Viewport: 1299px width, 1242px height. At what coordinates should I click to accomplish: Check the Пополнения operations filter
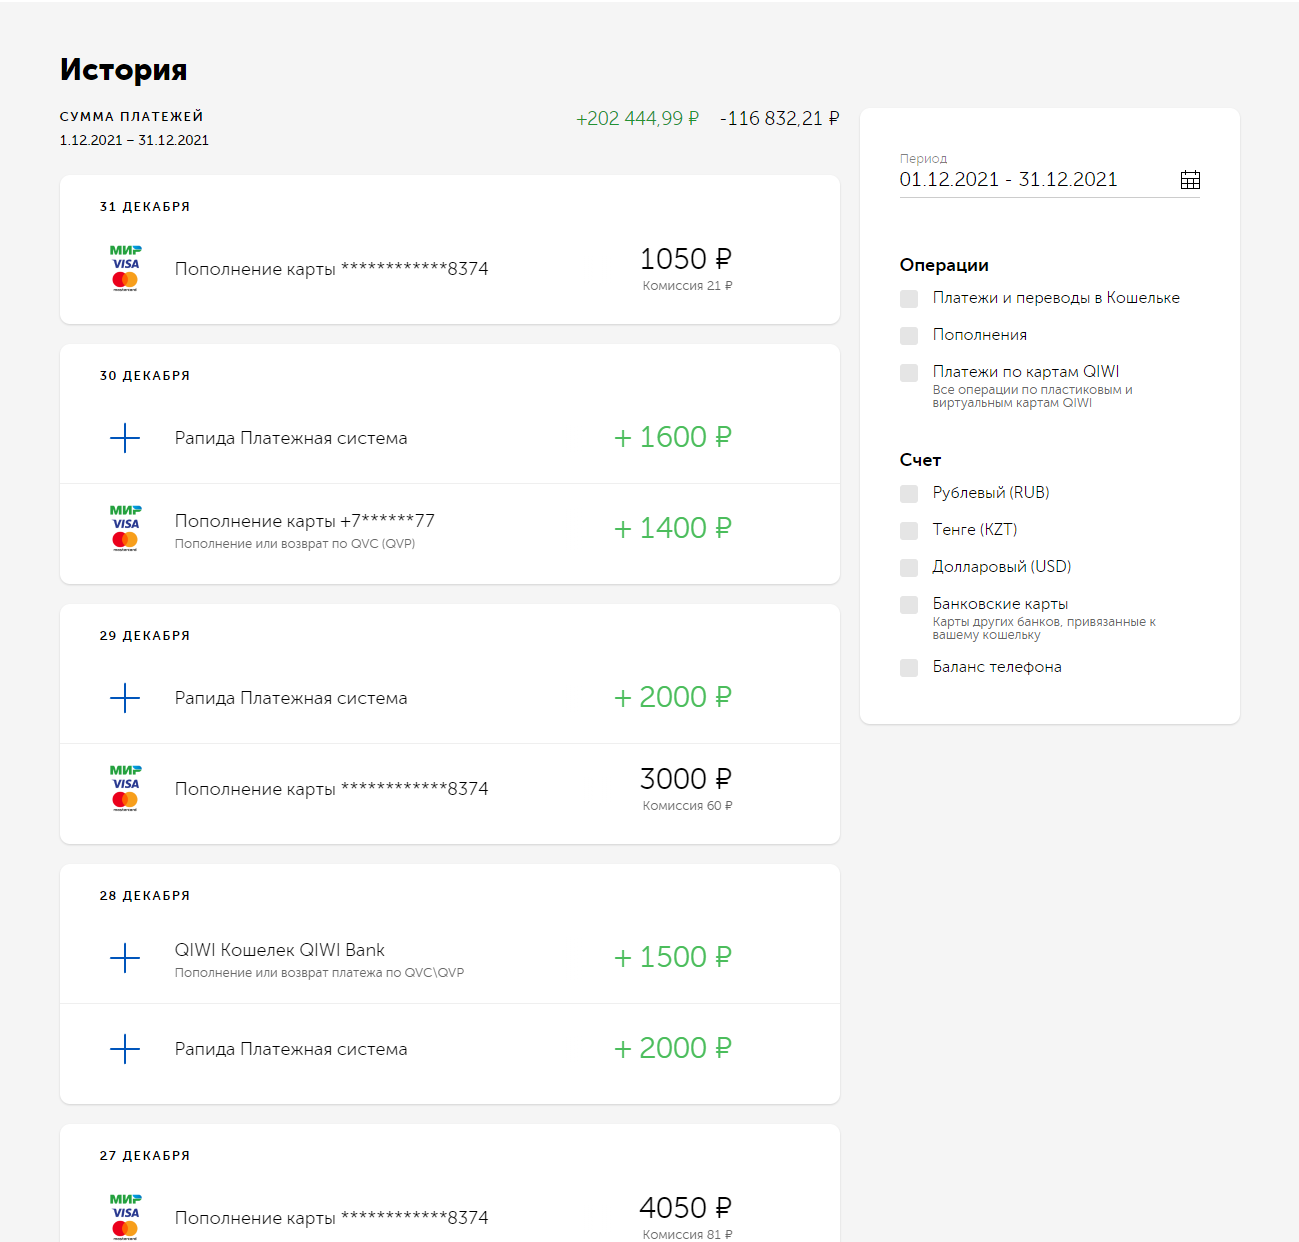[909, 336]
